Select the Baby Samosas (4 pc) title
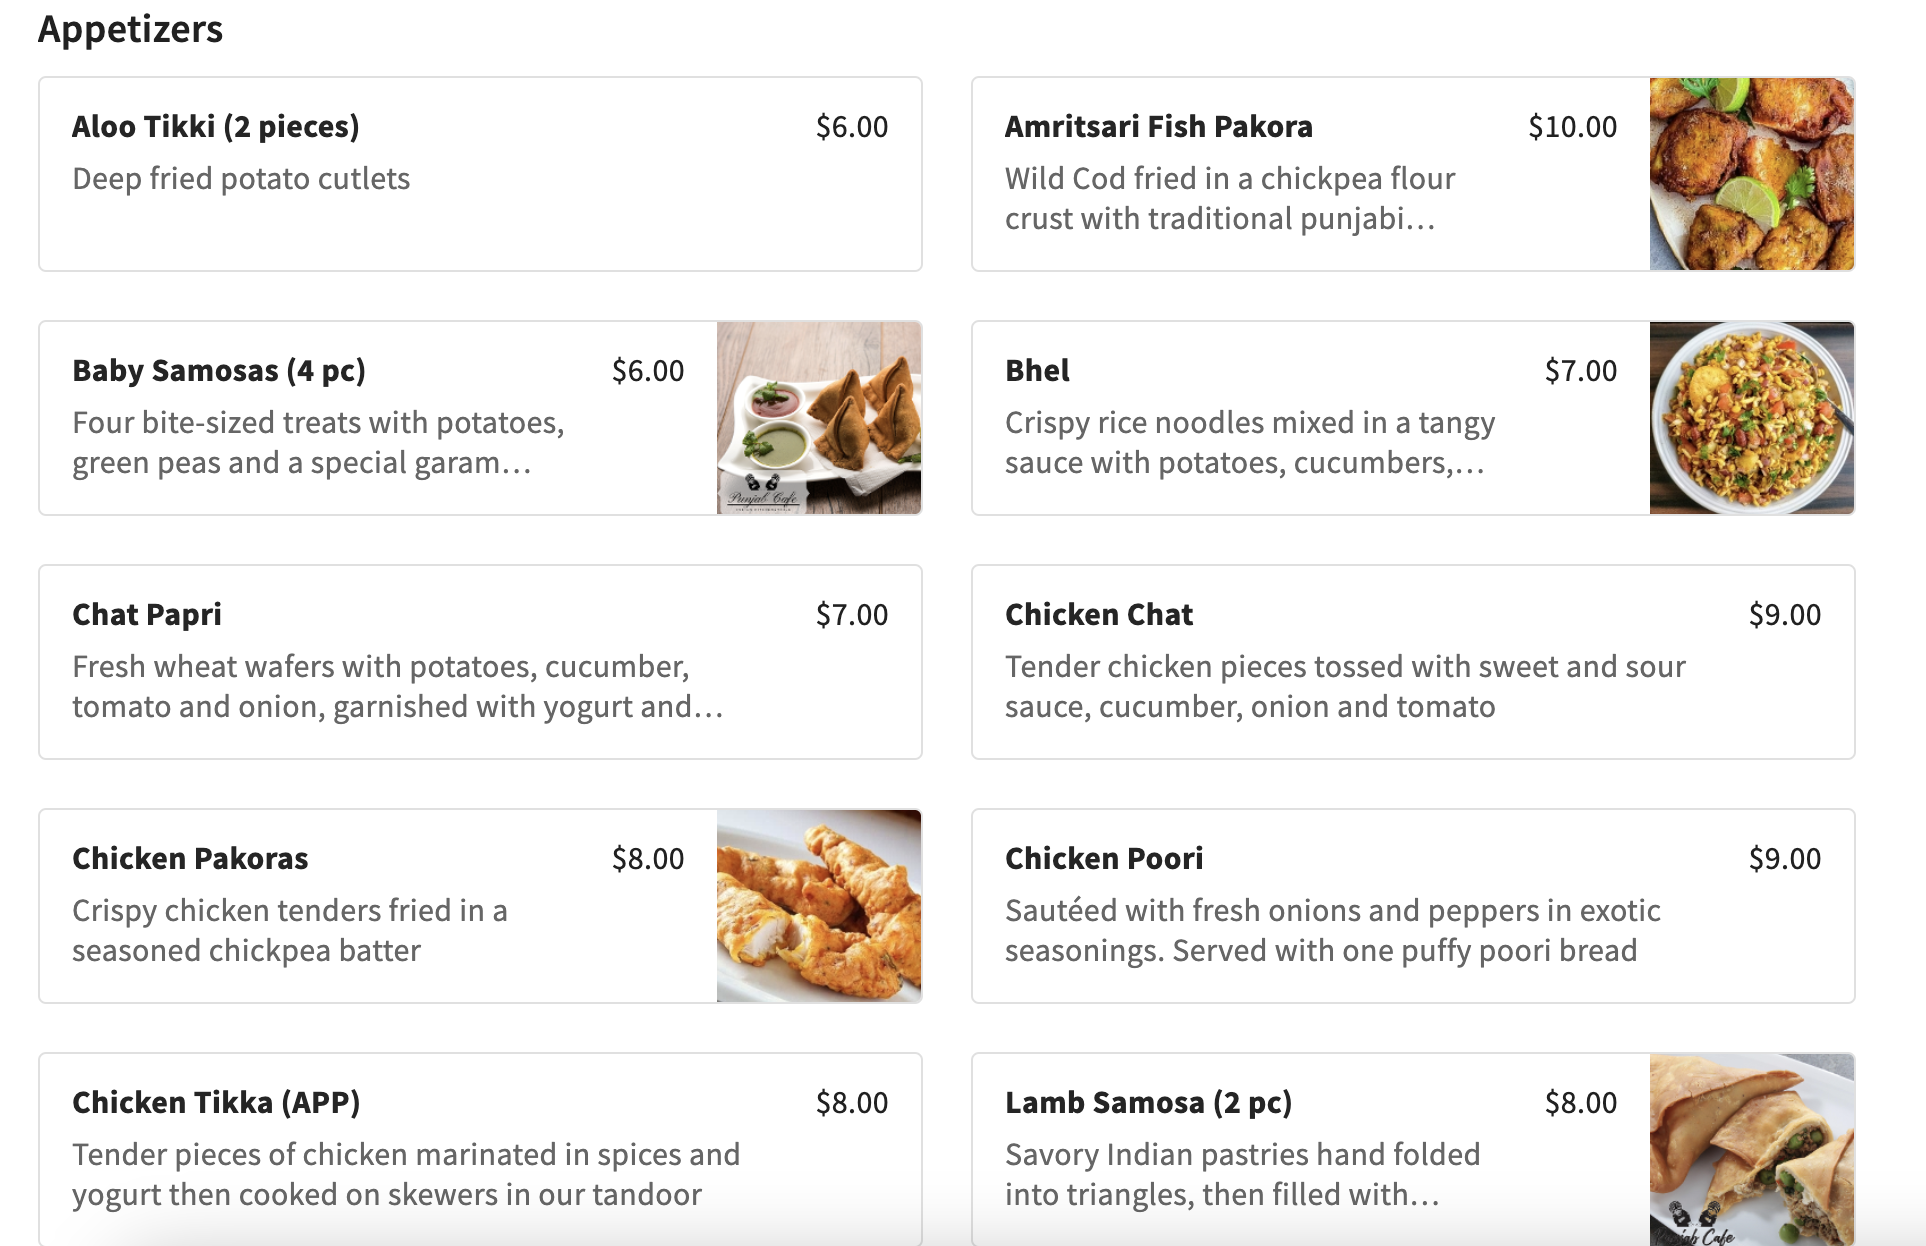The height and width of the screenshot is (1246, 1926). point(218,371)
